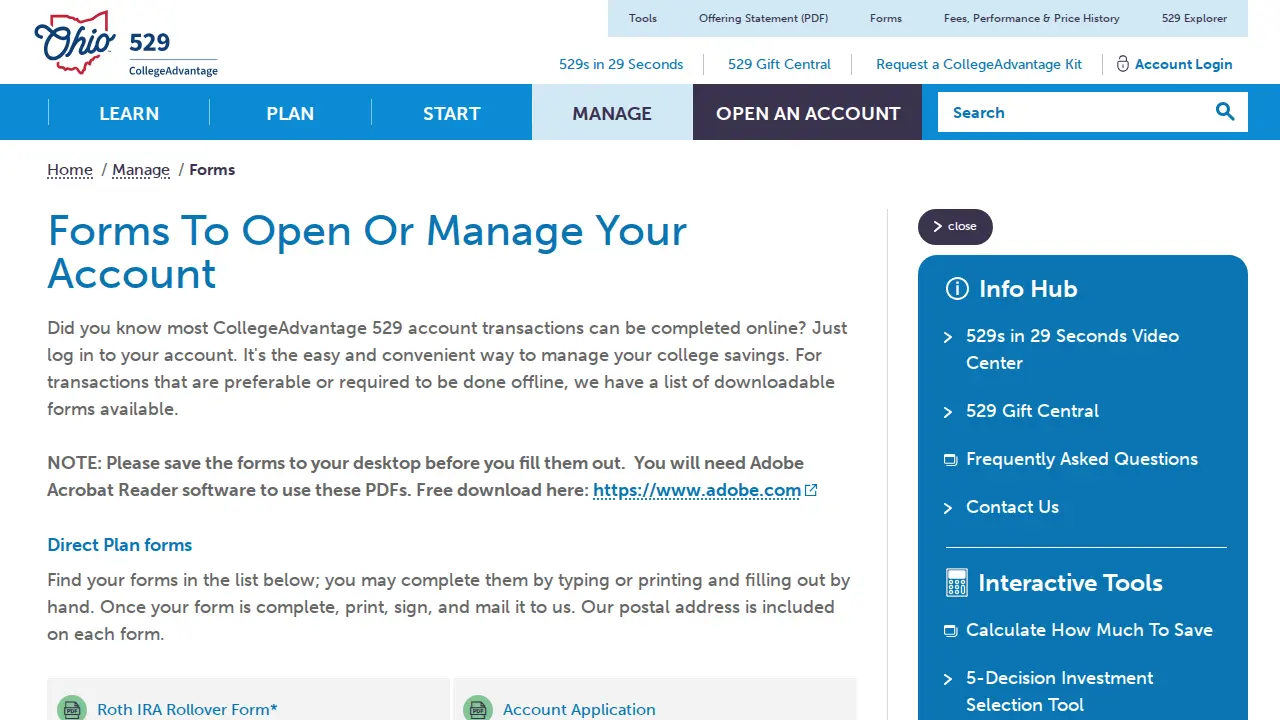Open Frequently Asked Questions link
The width and height of the screenshot is (1280, 720).
pos(1082,459)
